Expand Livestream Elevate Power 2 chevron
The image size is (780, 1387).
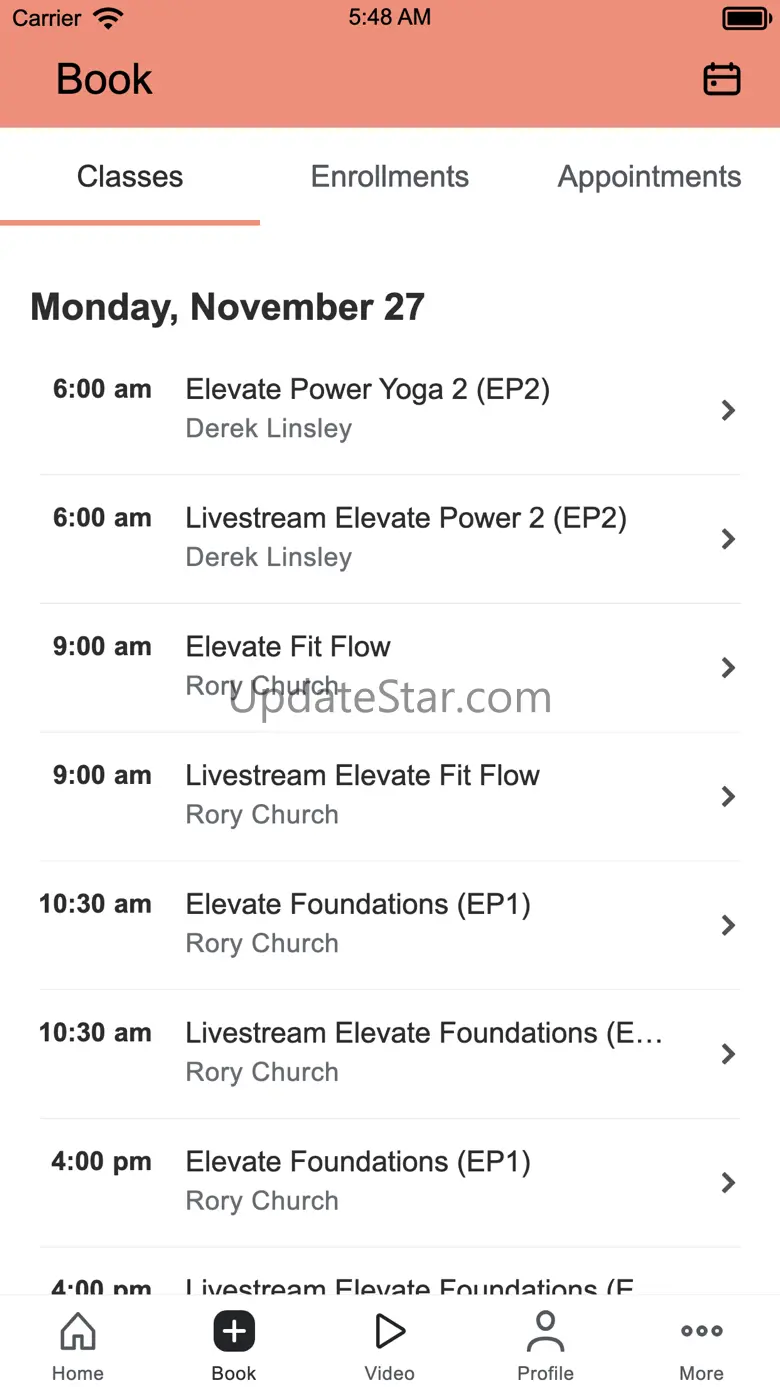728,539
